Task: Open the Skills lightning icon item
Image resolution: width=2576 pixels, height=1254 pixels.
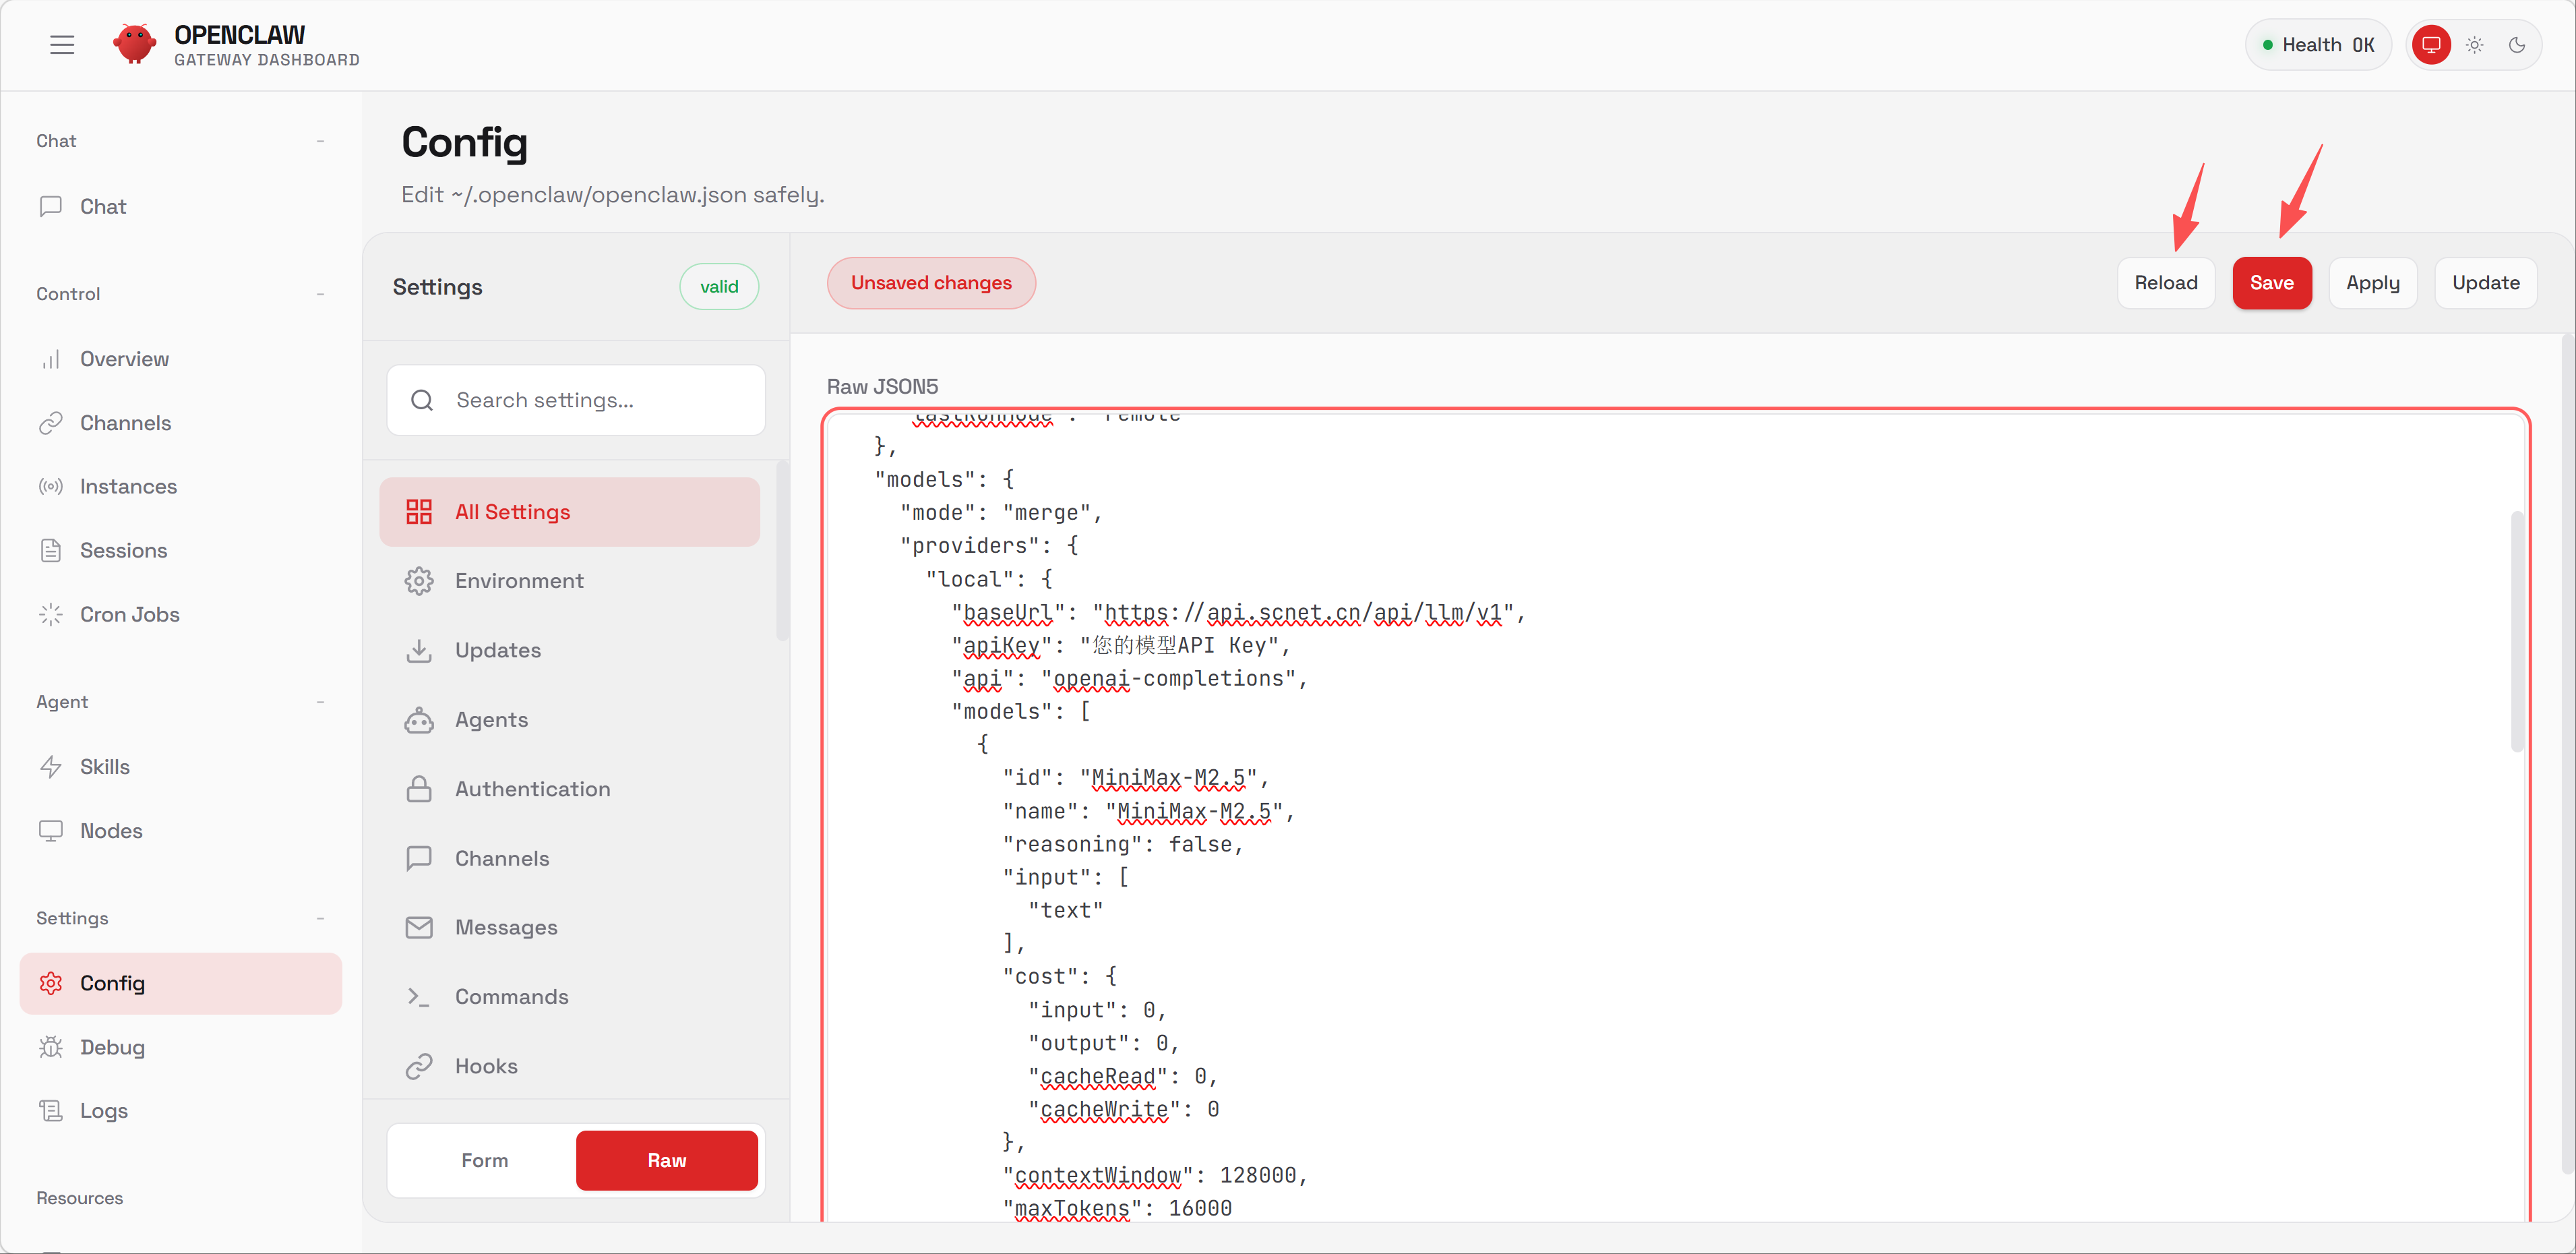Action: 104,767
